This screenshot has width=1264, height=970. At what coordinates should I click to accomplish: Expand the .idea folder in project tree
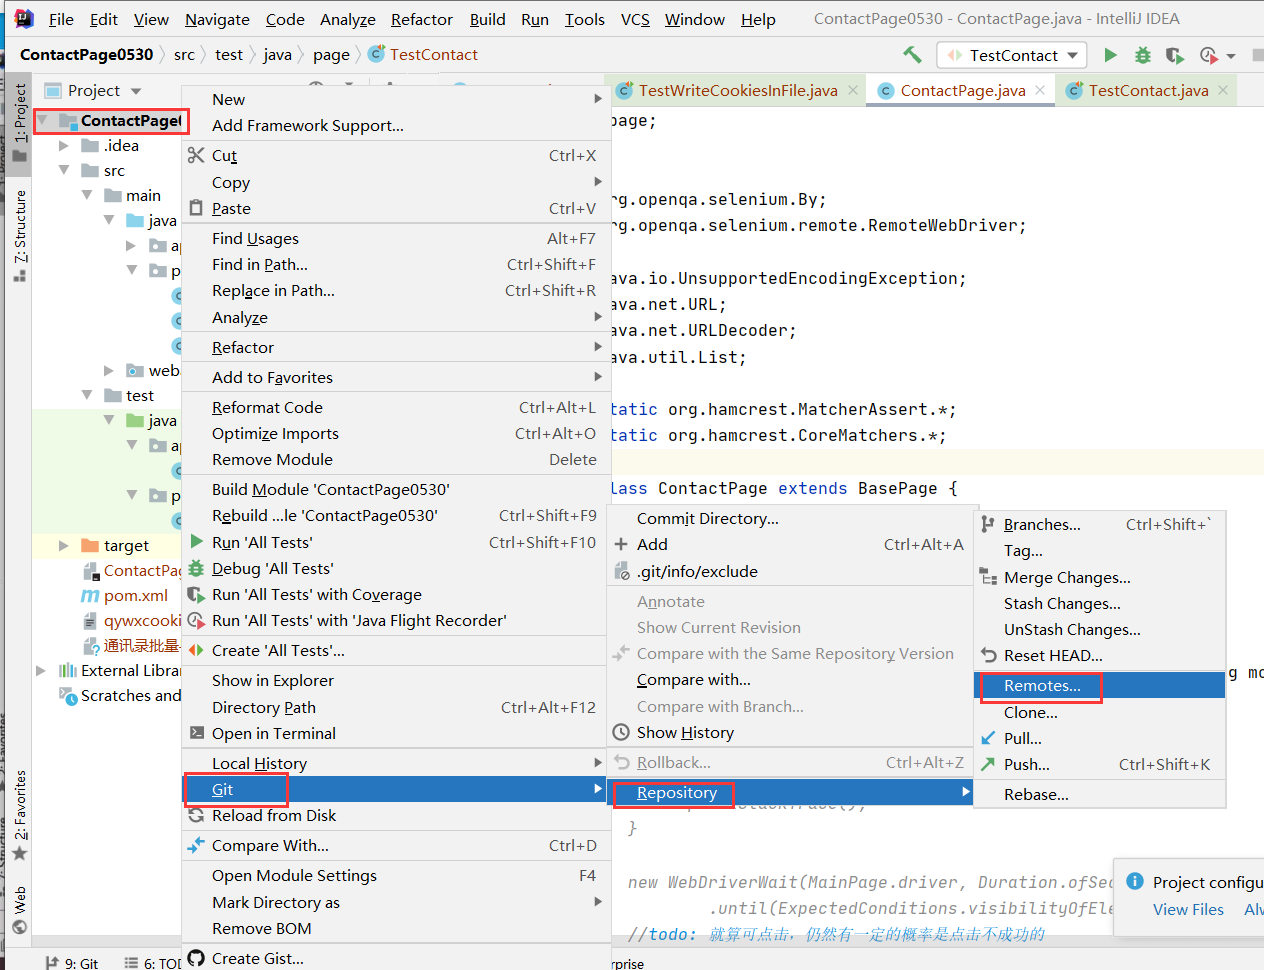pos(64,145)
